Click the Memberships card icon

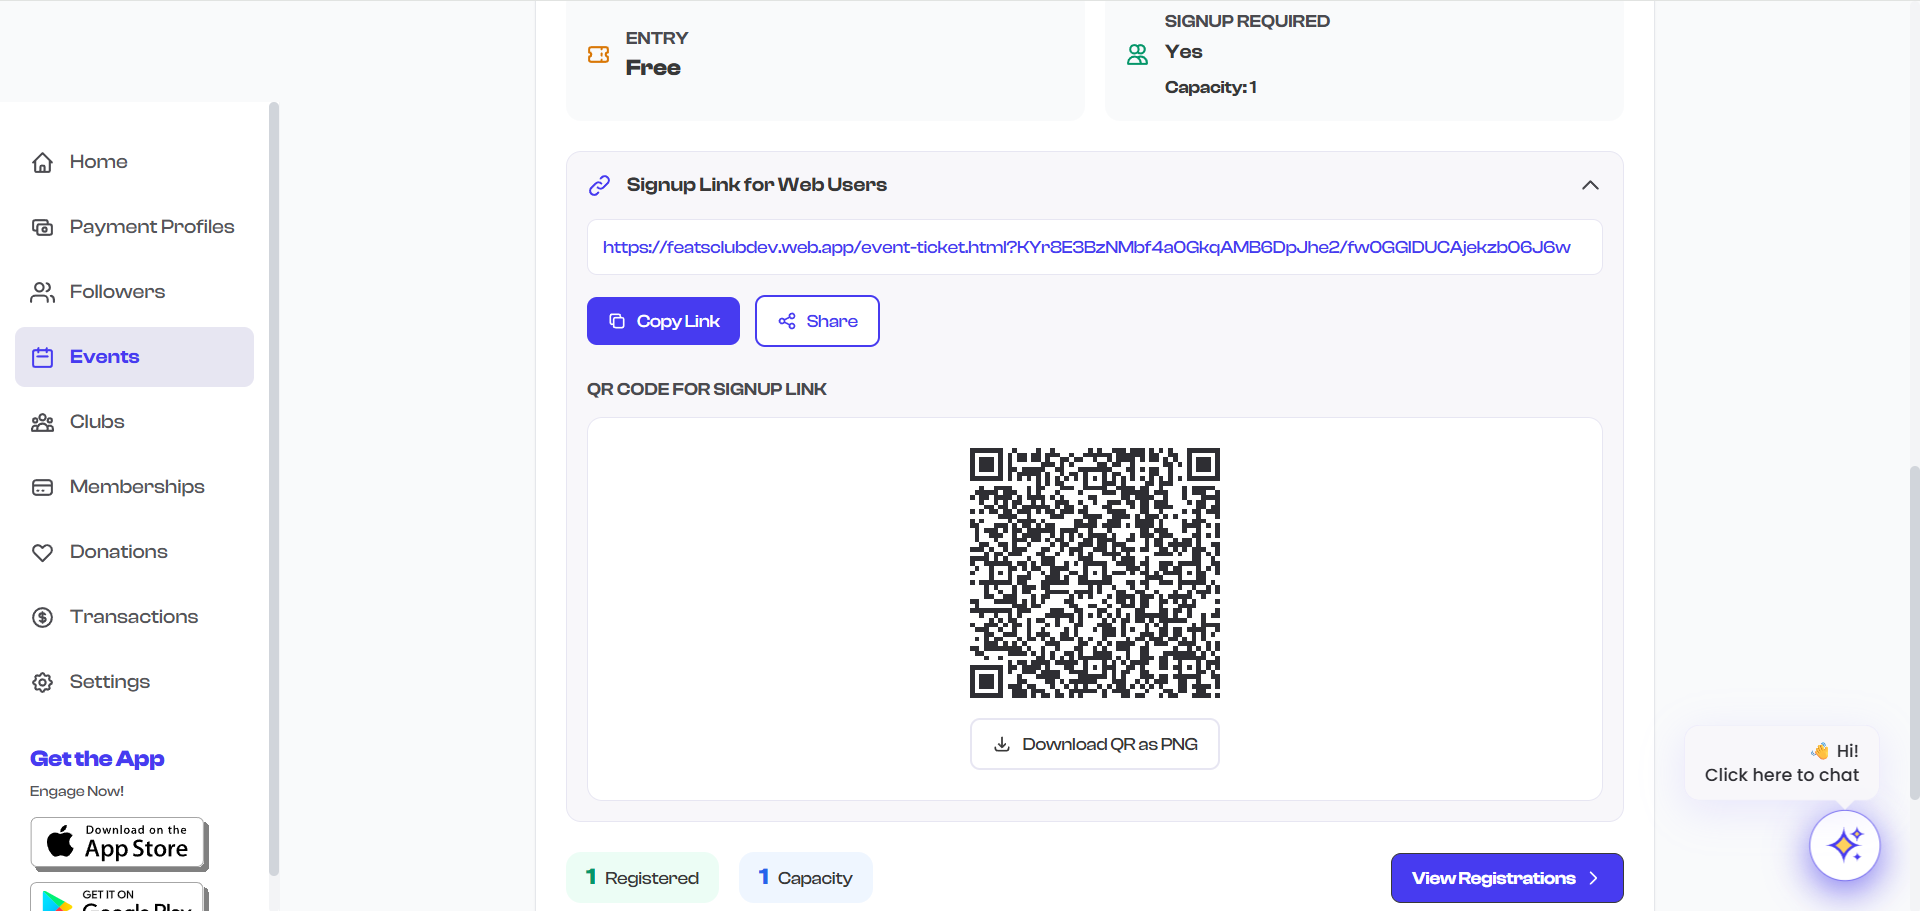pos(42,487)
